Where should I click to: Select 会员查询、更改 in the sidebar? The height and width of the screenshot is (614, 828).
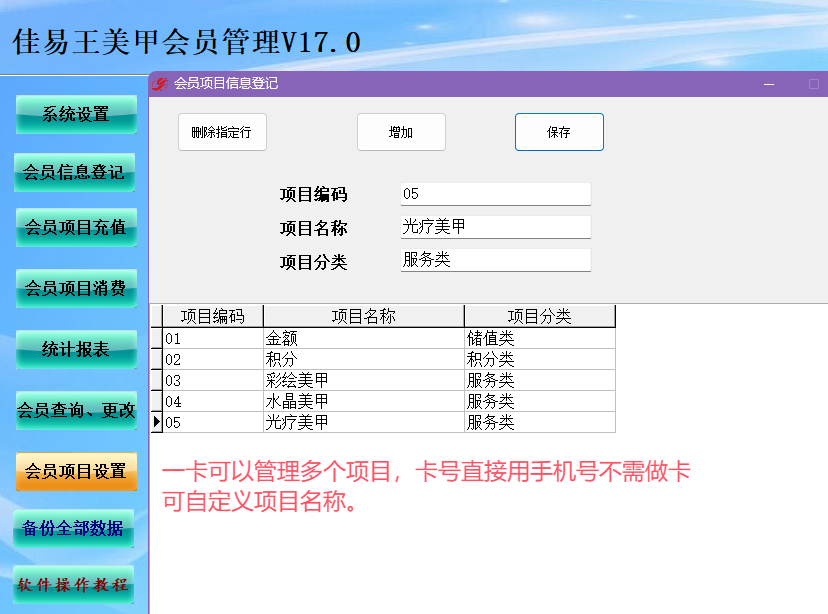click(76, 410)
